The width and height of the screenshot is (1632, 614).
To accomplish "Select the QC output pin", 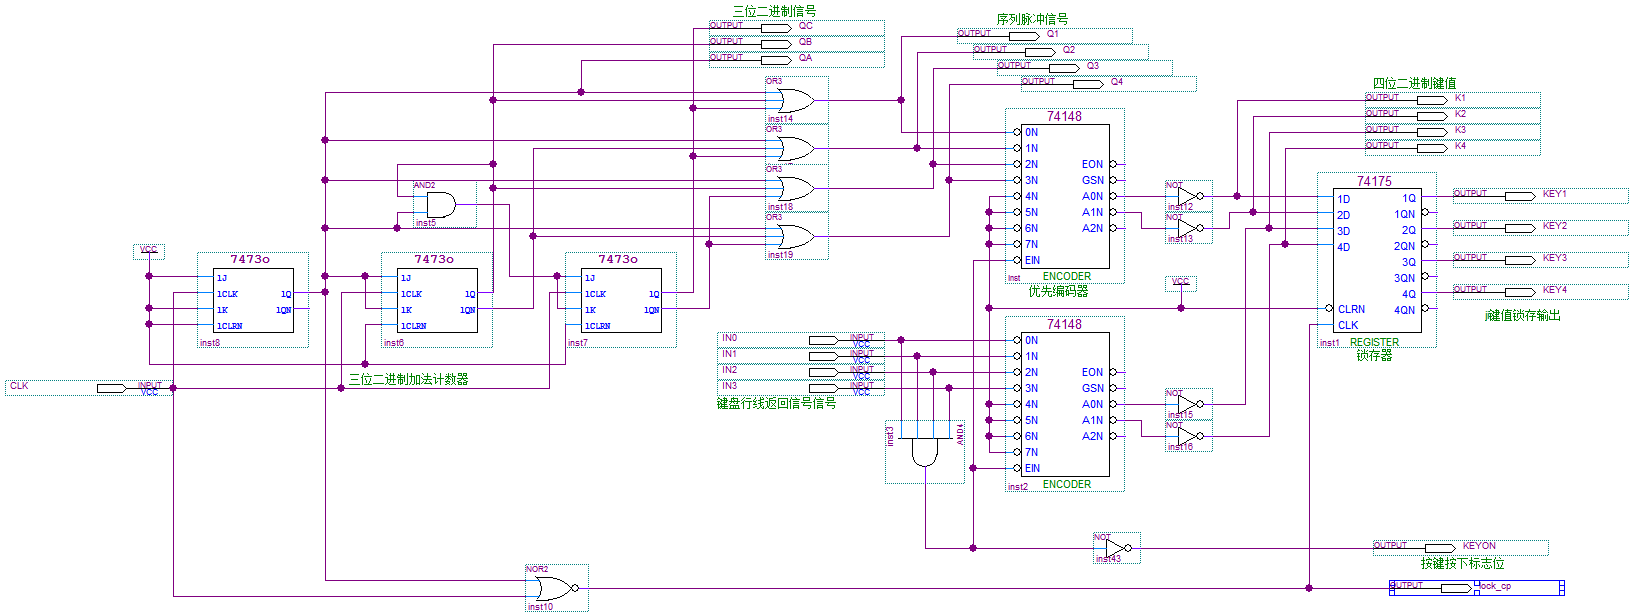I will [x=776, y=28].
